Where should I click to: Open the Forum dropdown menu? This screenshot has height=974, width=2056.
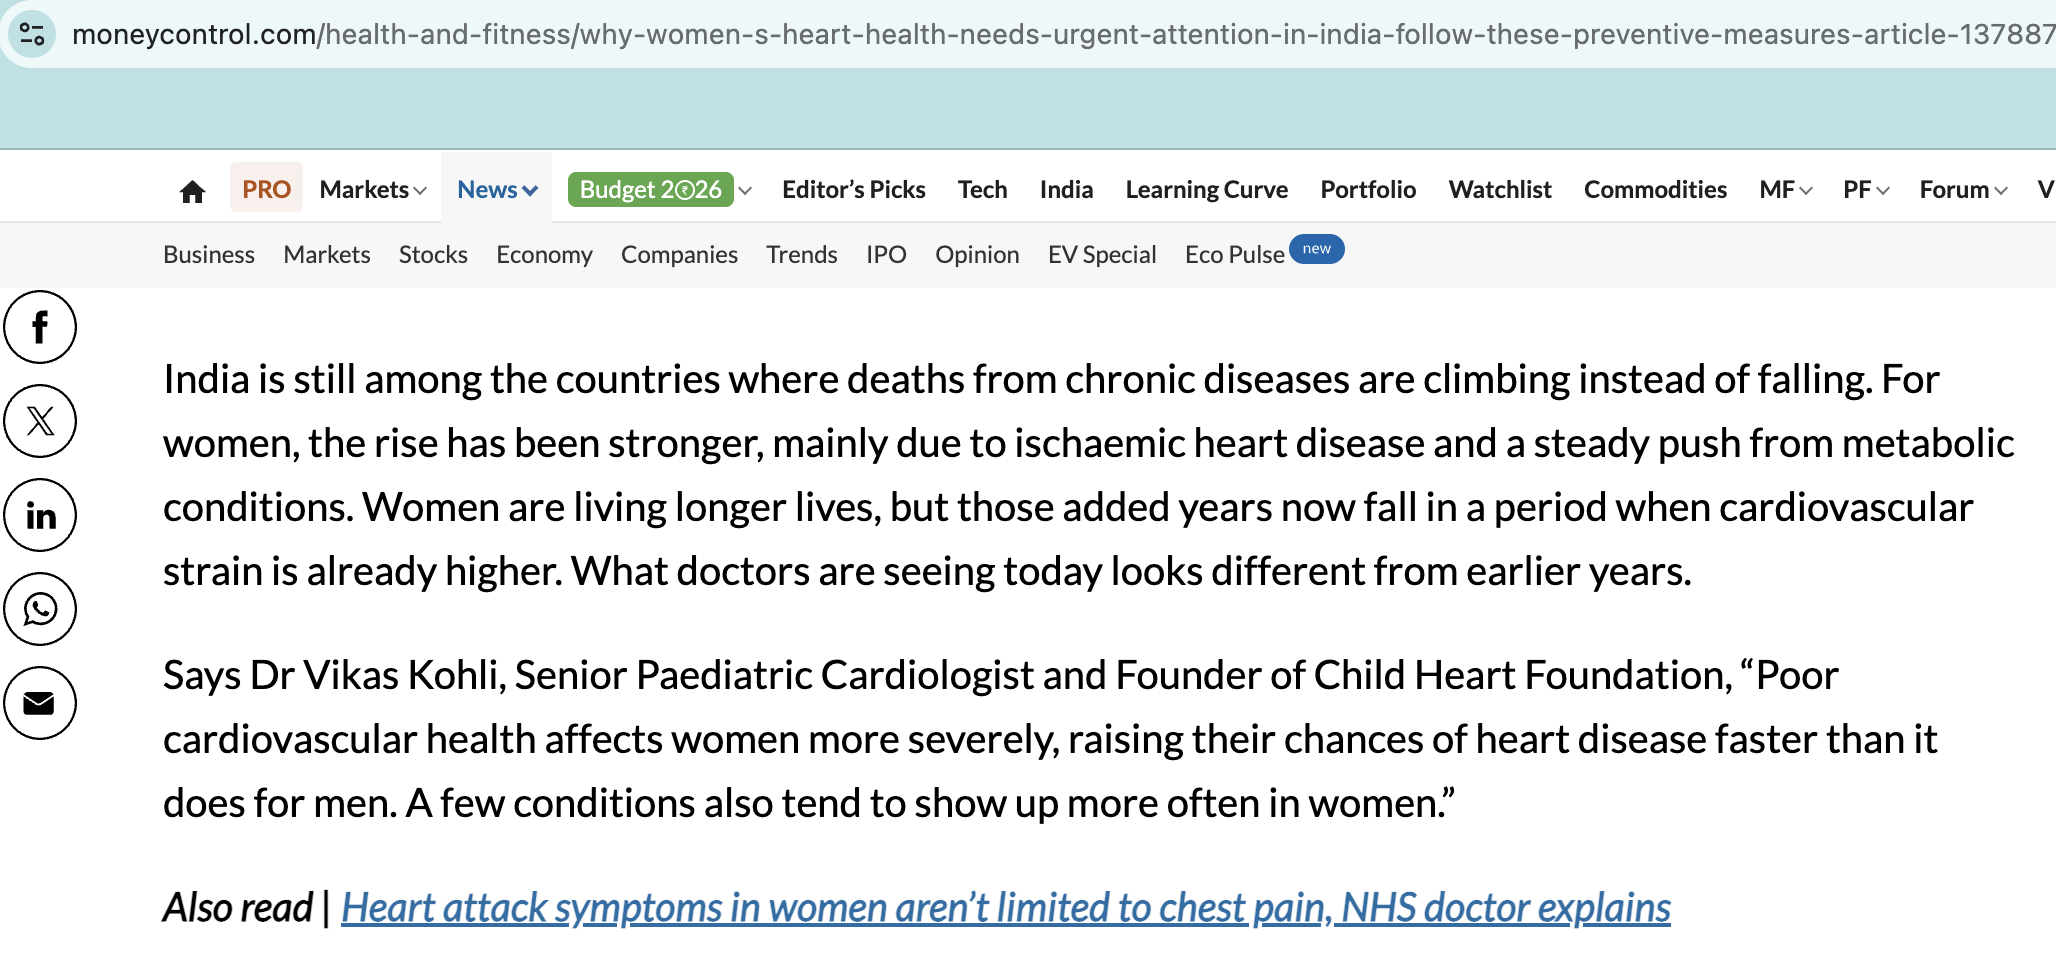(1962, 189)
